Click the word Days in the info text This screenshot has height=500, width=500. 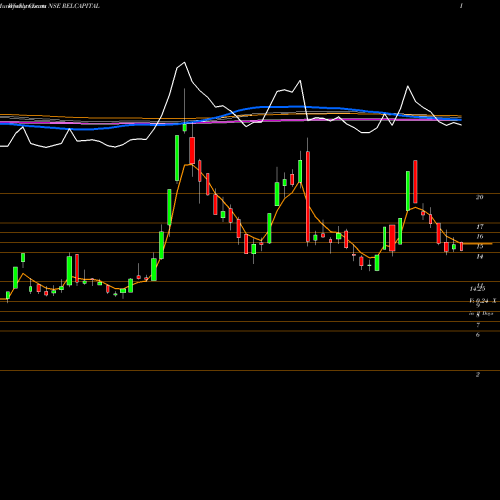[488, 314]
